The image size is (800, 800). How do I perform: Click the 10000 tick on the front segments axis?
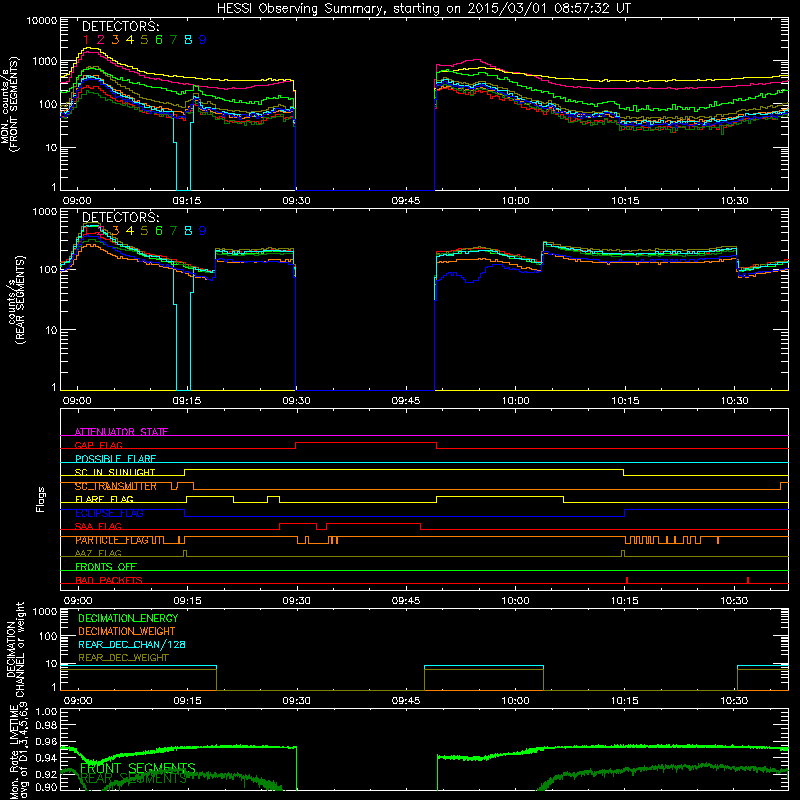click(42, 20)
